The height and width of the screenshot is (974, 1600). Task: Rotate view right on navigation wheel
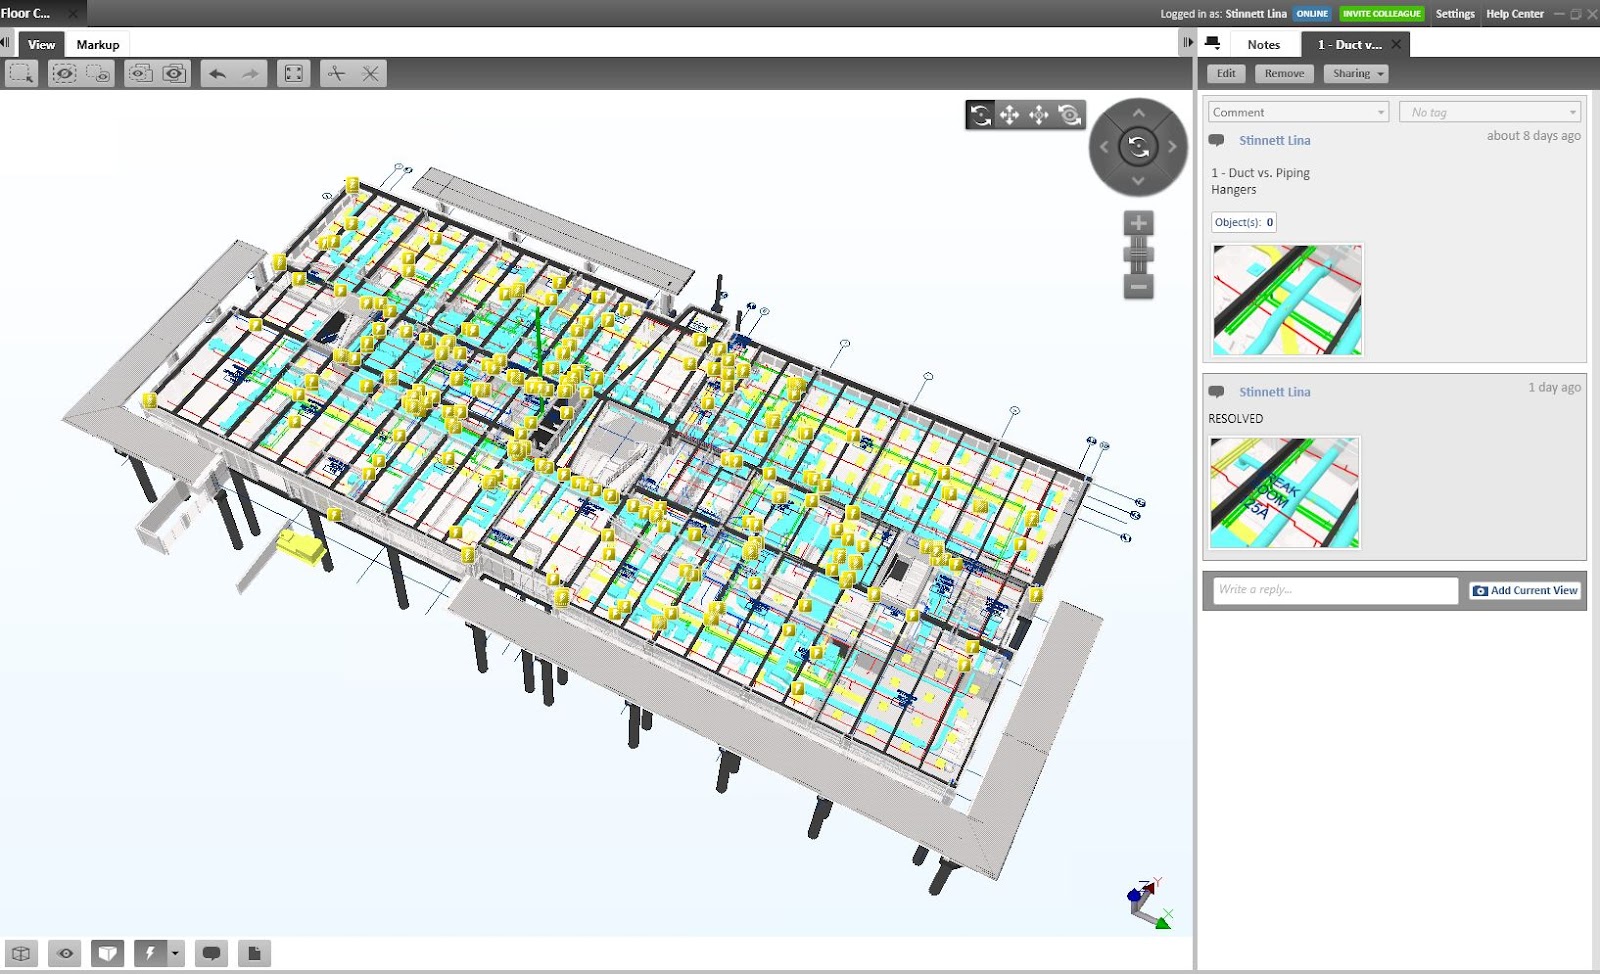tap(1172, 147)
